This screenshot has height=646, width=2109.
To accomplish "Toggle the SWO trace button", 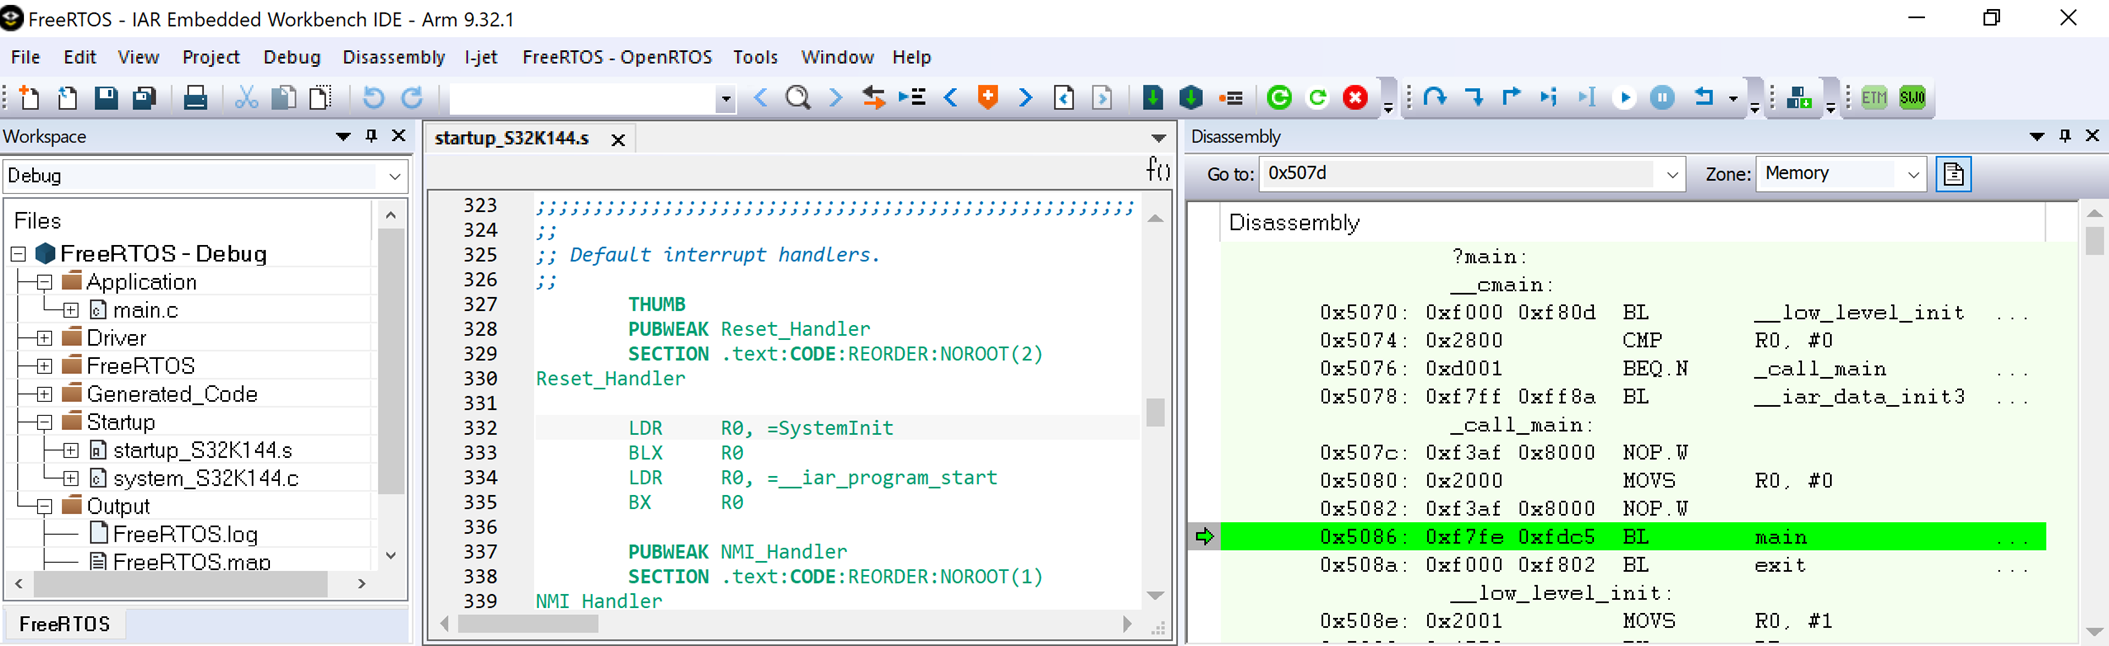I will 1912,97.
